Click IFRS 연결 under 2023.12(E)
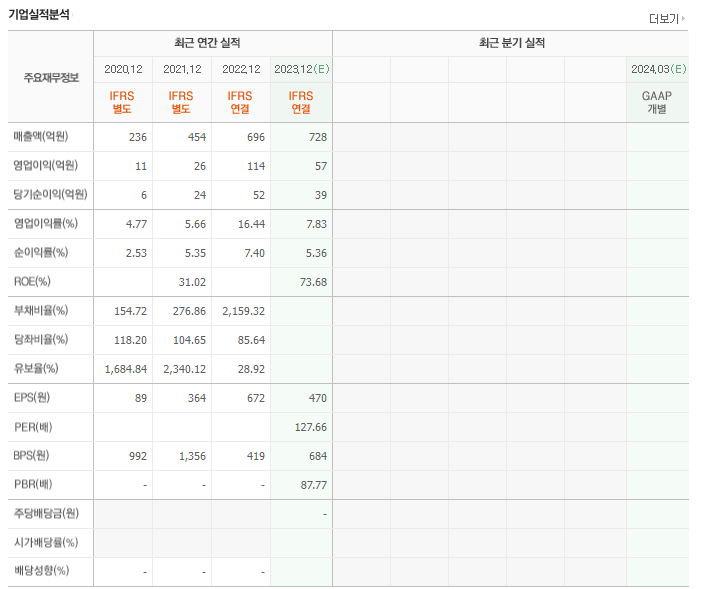The width and height of the screenshot is (705, 589). coord(301,103)
